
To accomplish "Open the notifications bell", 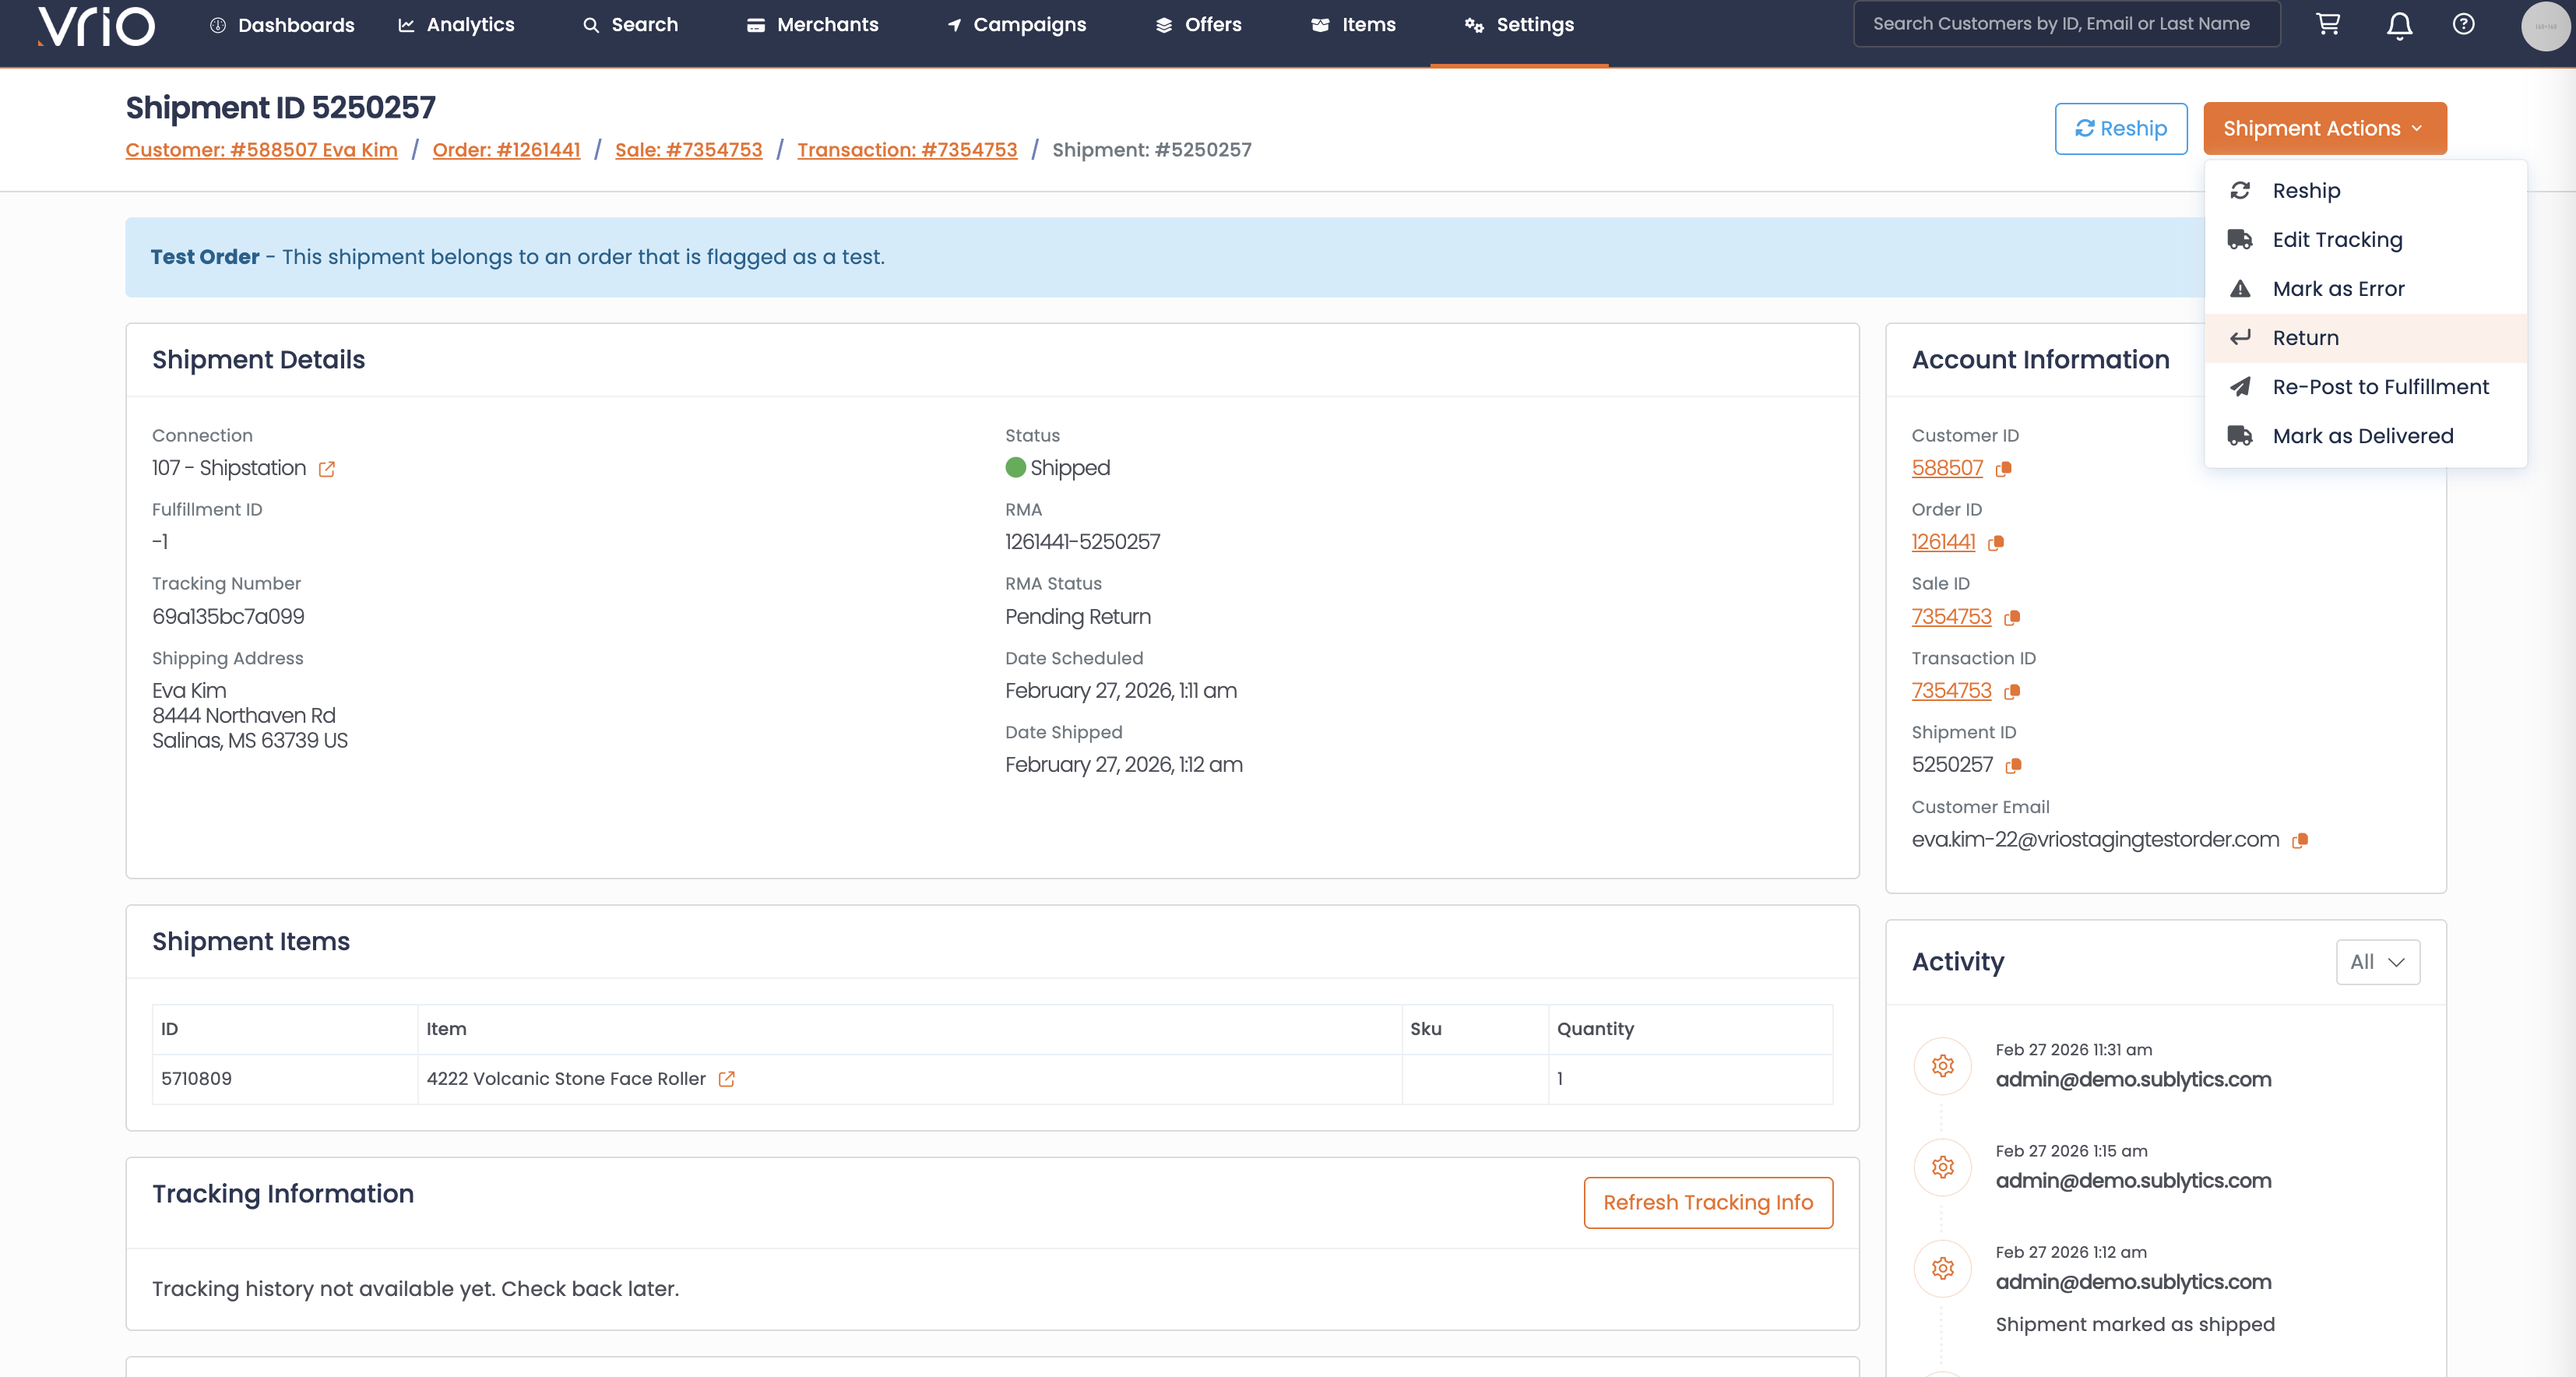I will click(x=2399, y=25).
